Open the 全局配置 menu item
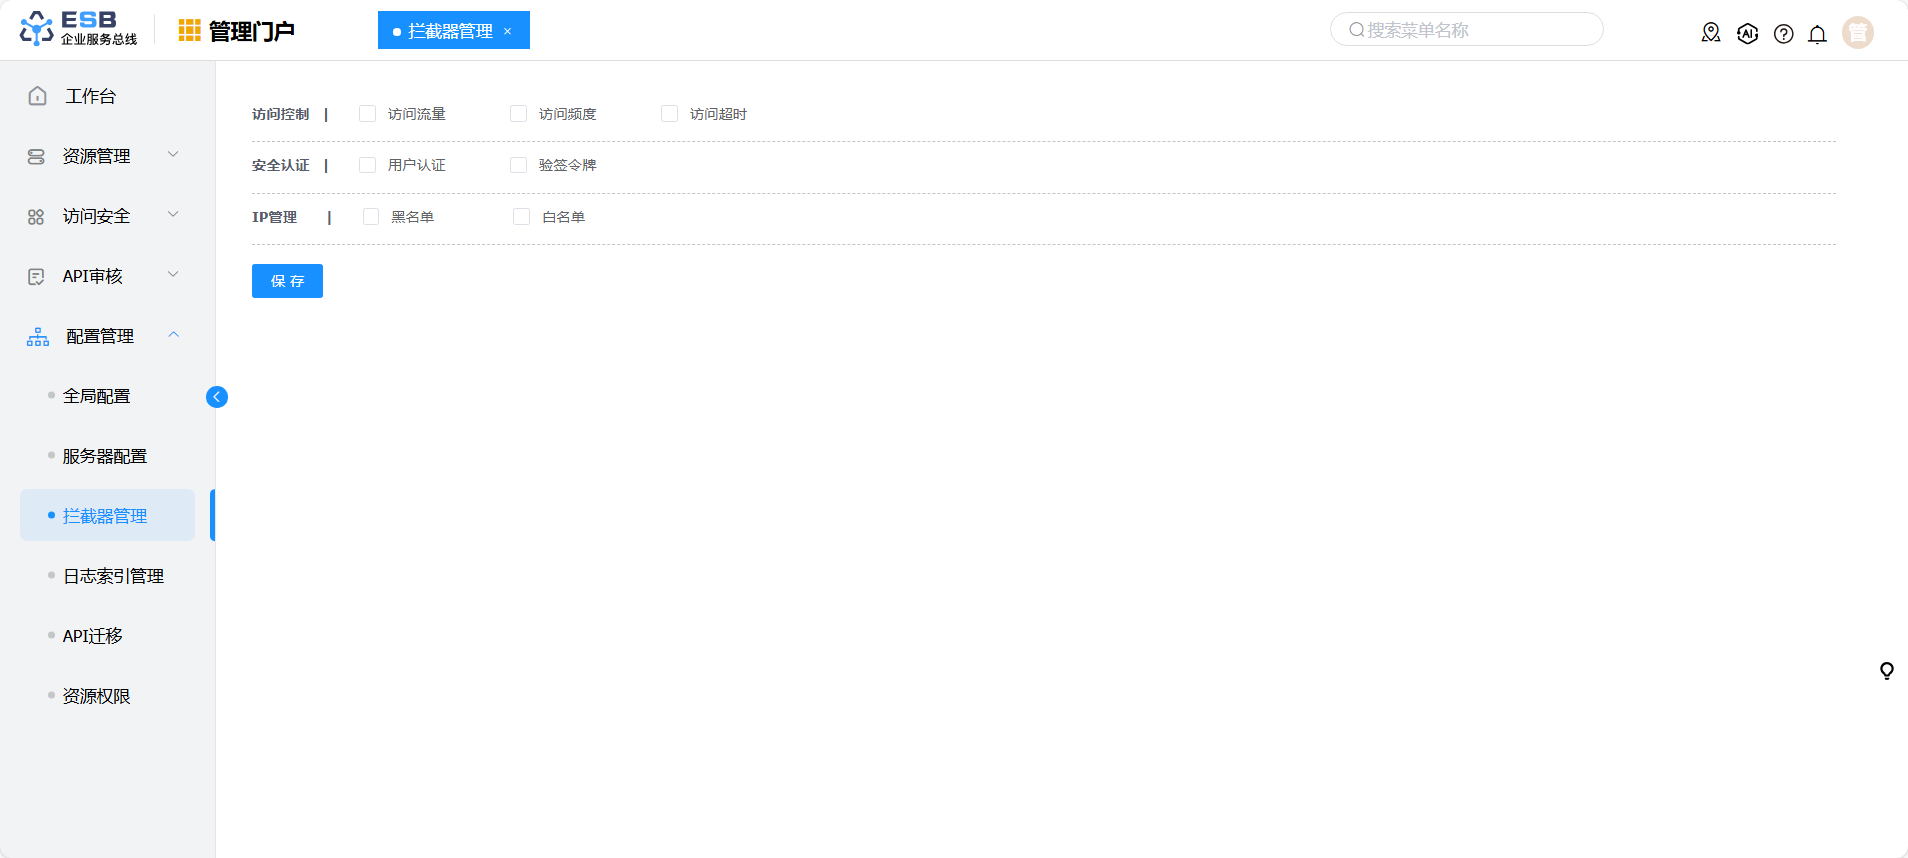The width and height of the screenshot is (1908, 858). click(x=97, y=396)
